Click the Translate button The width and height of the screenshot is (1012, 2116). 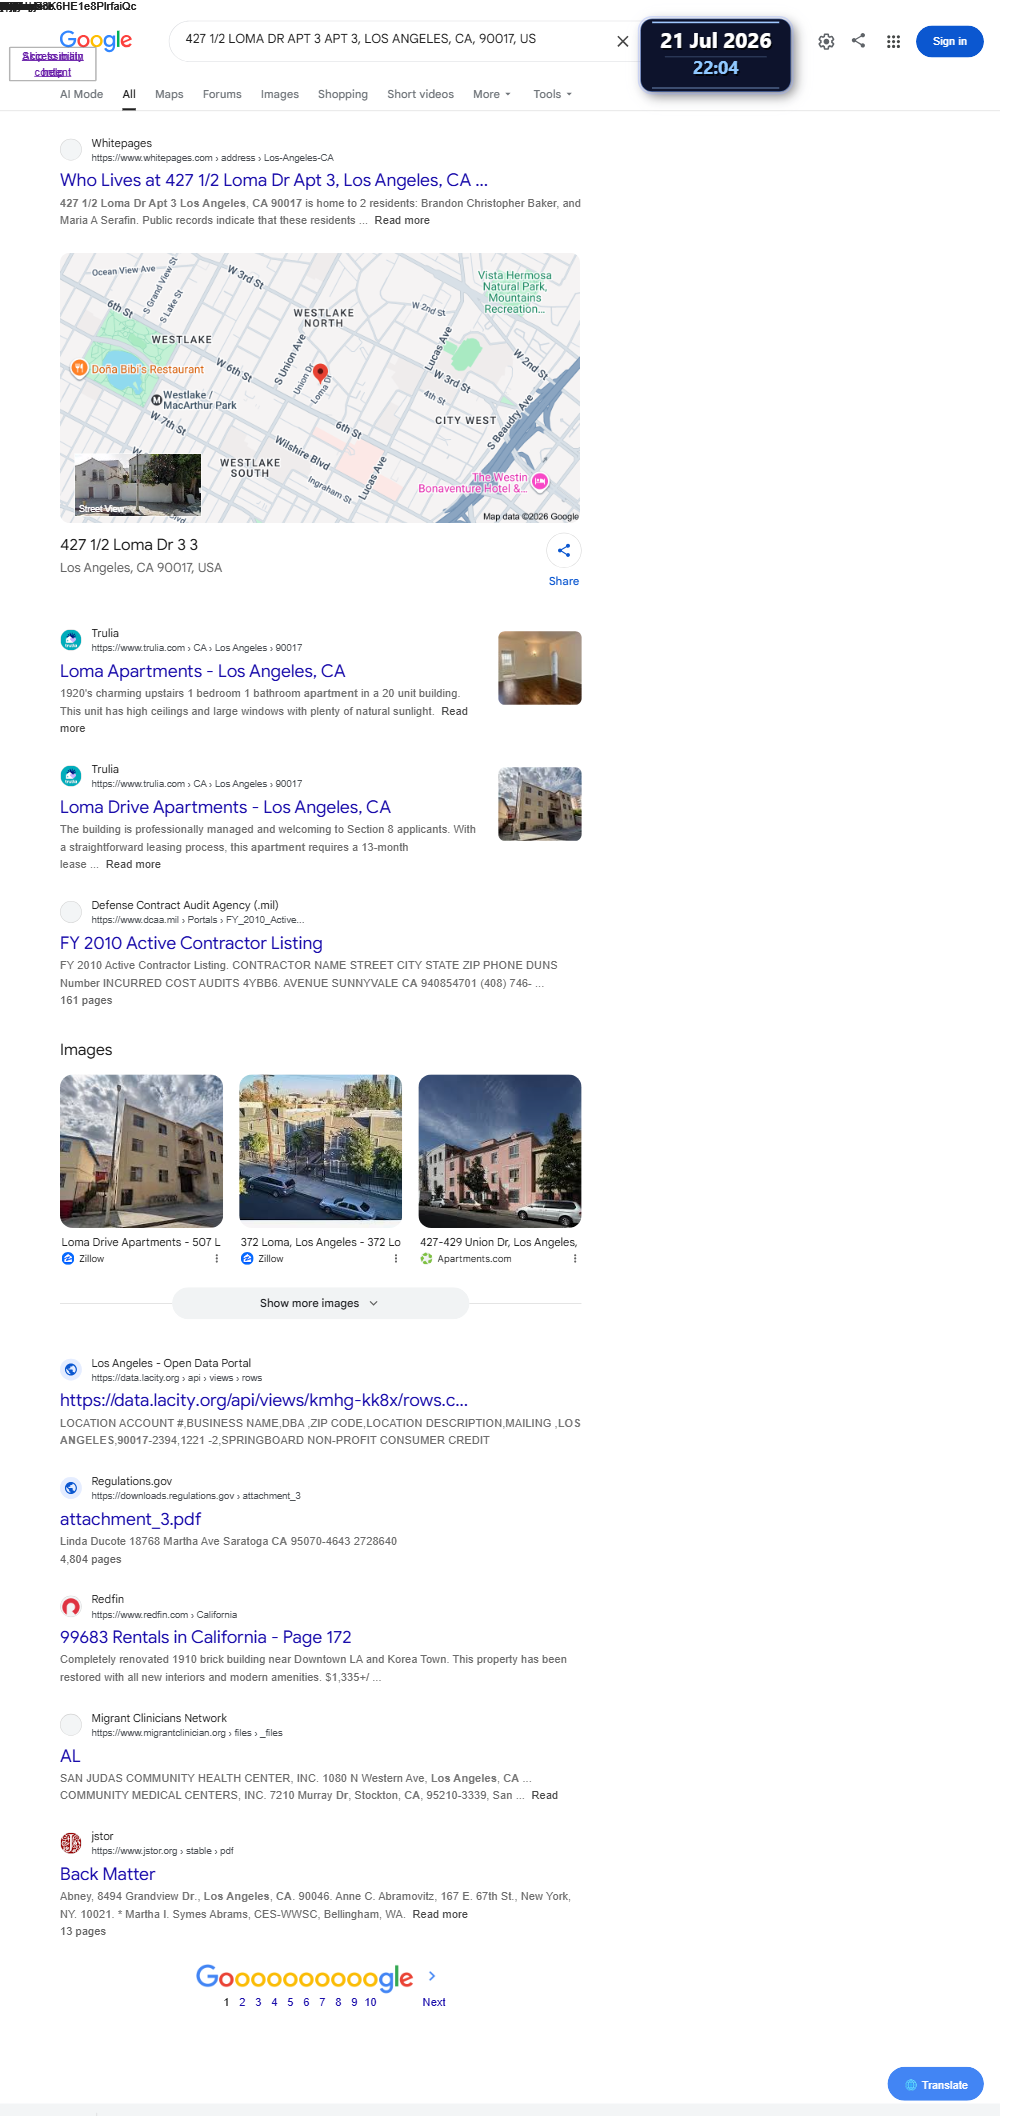pyautogui.click(x=935, y=2085)
